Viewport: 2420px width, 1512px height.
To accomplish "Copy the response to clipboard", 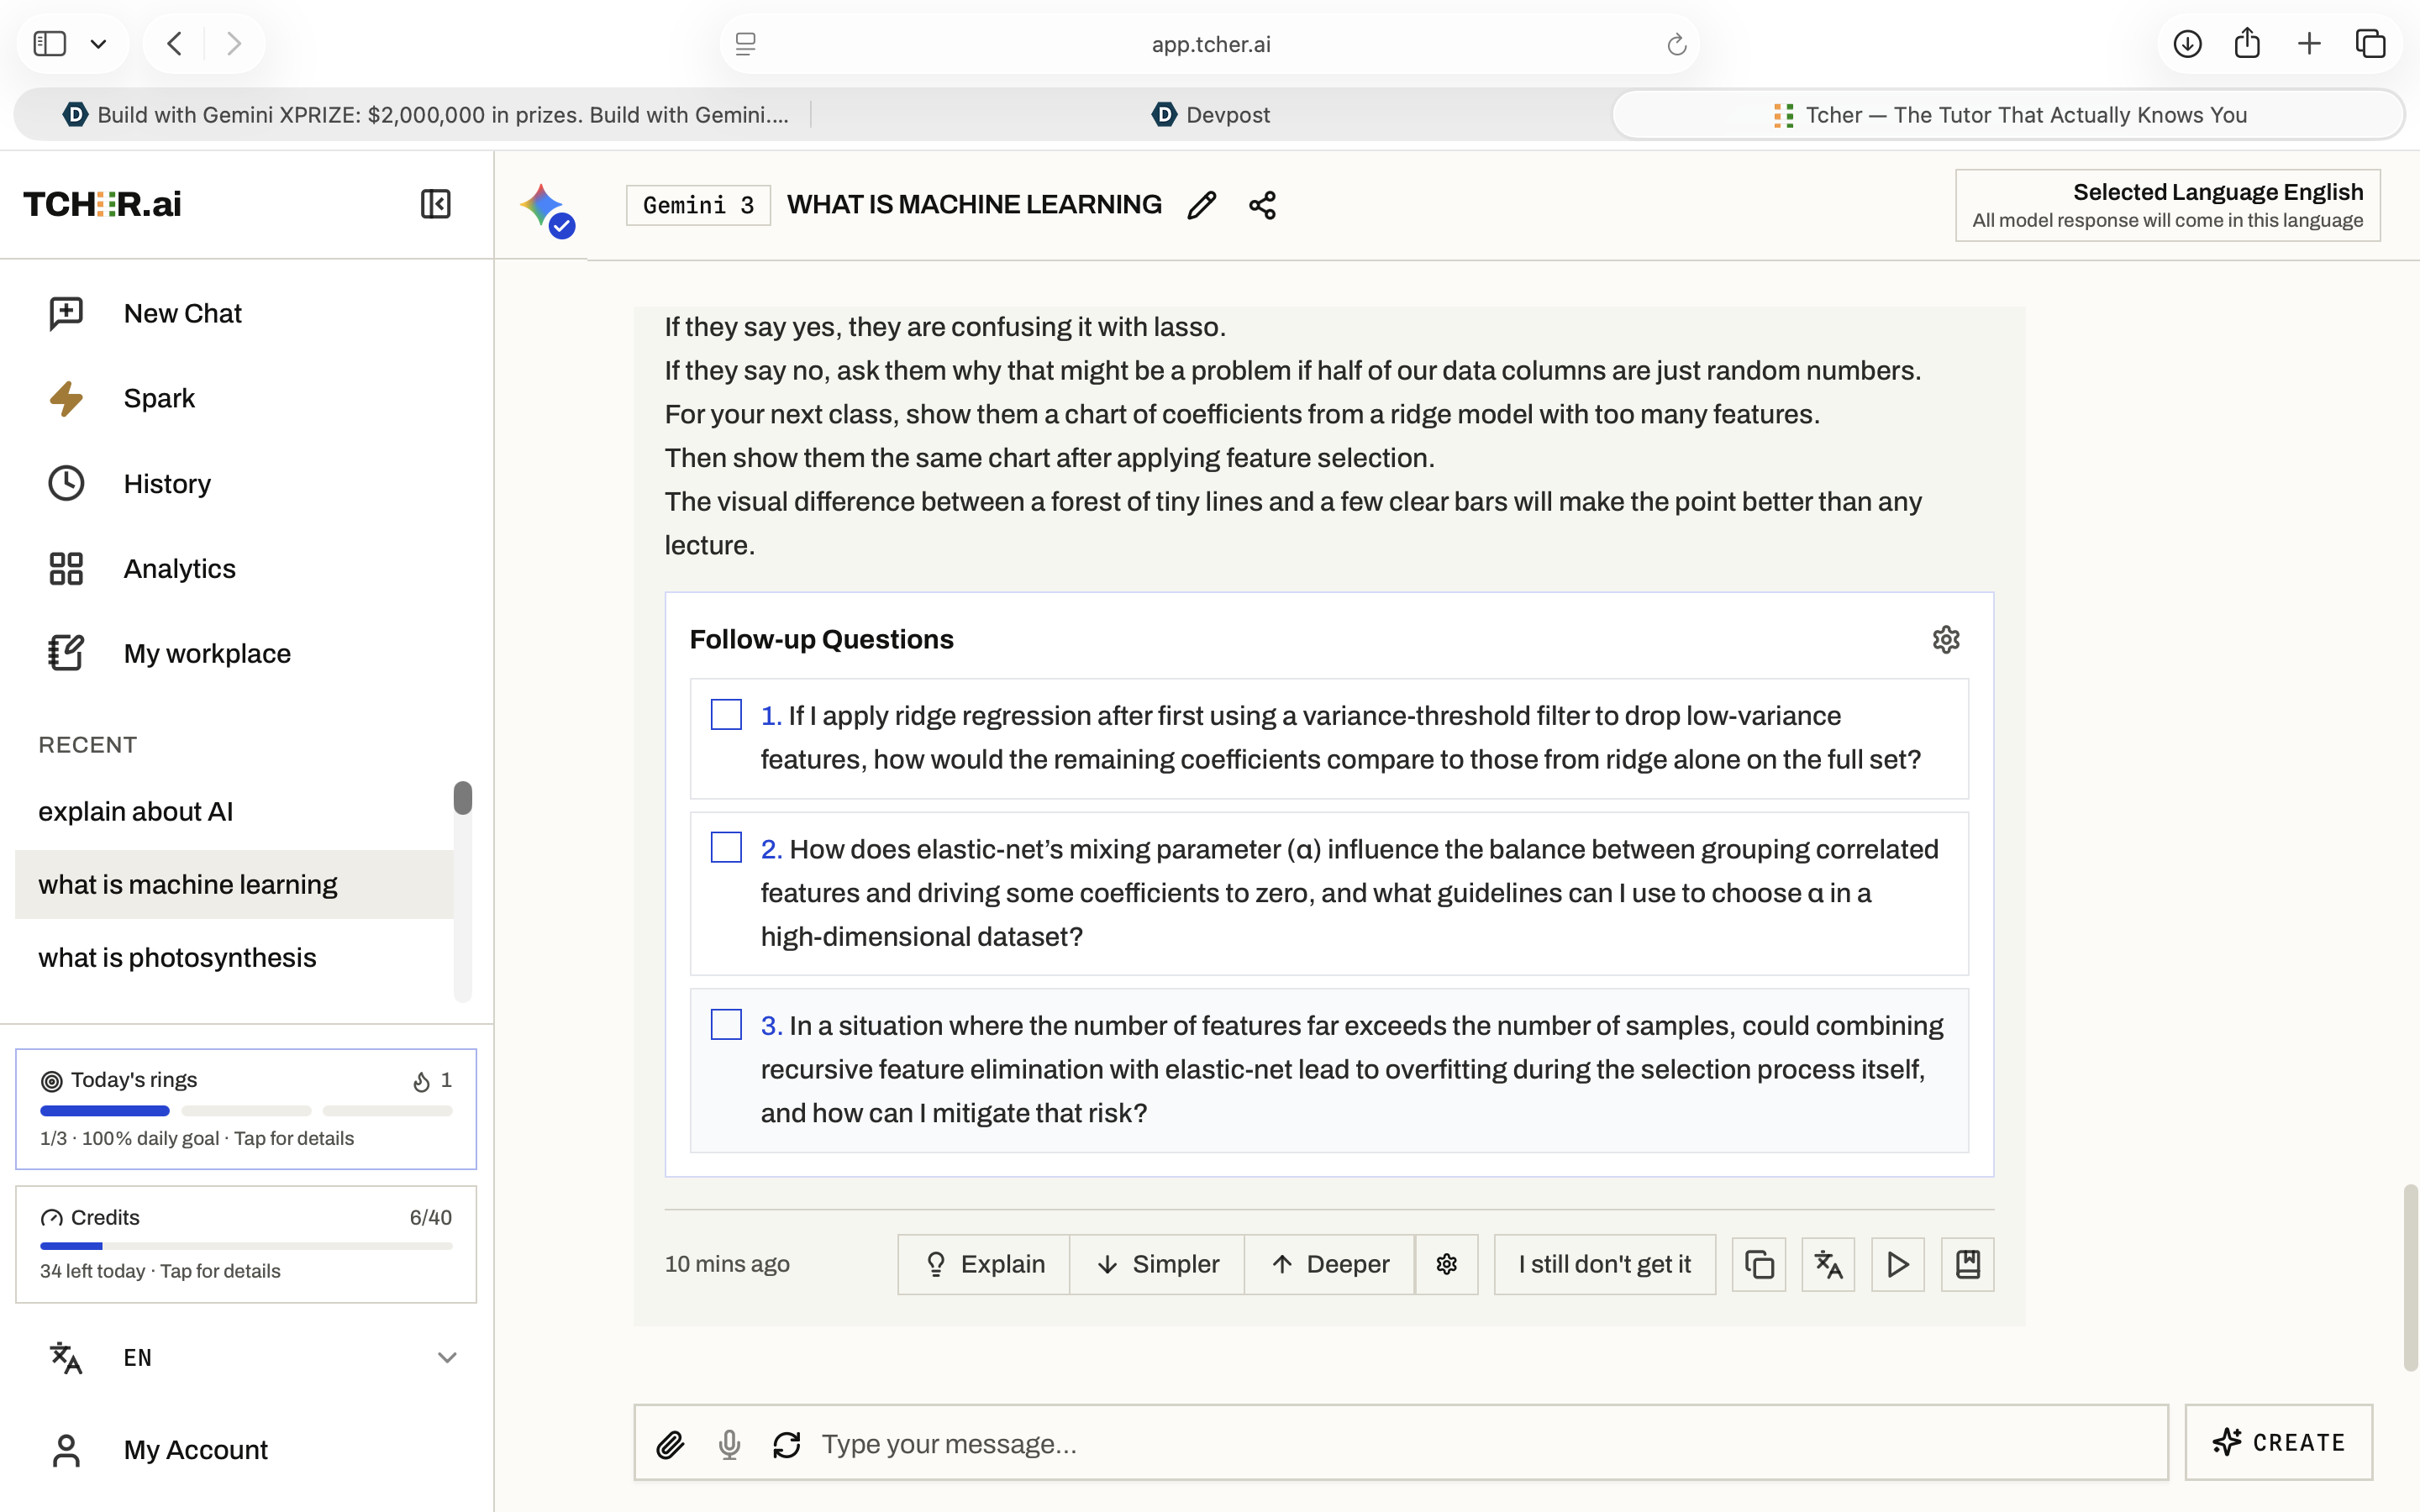I will pos(1759,1264).
